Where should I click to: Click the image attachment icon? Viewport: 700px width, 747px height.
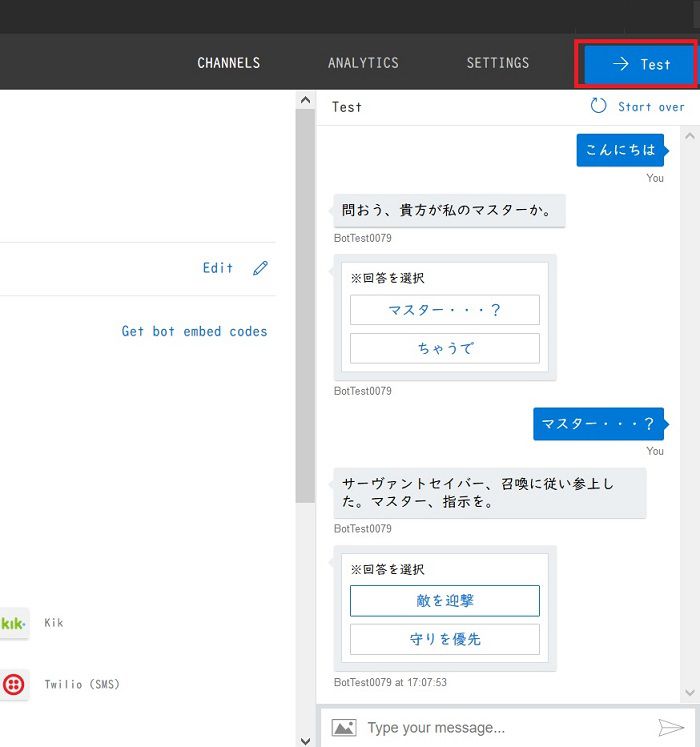point(343,728)
